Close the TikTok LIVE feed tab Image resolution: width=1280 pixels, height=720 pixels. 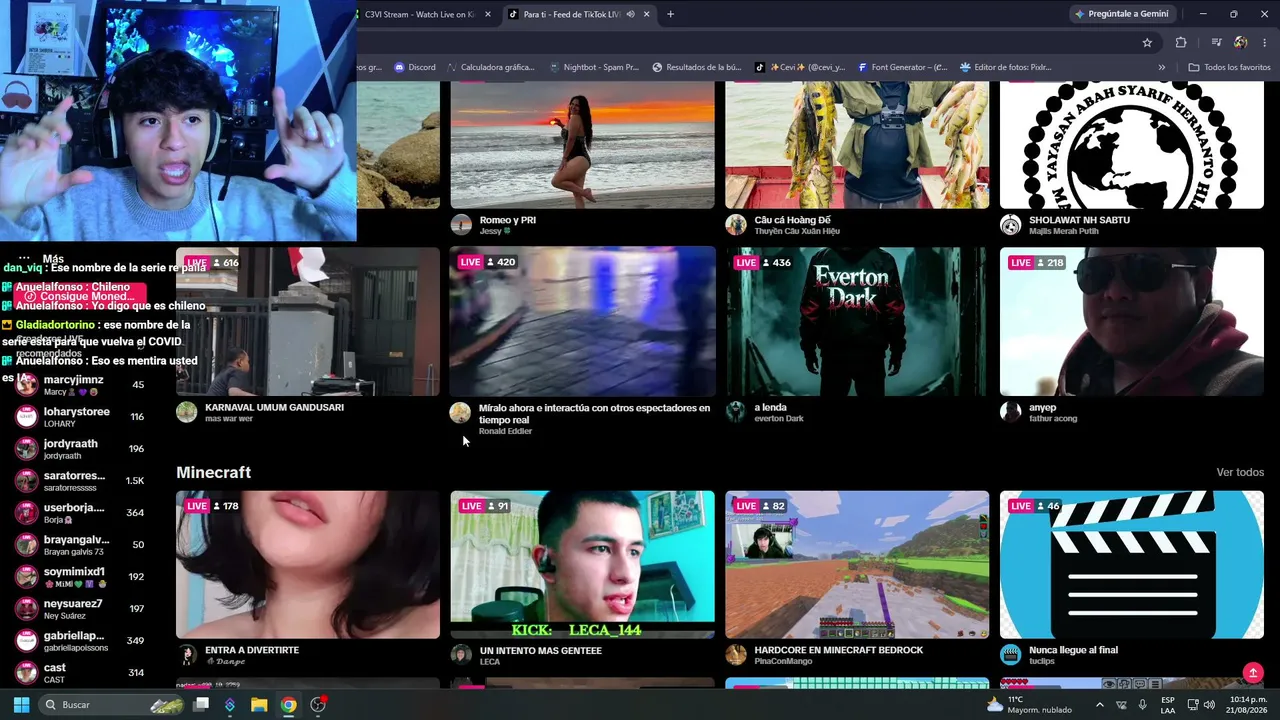[x=647, y=14]
